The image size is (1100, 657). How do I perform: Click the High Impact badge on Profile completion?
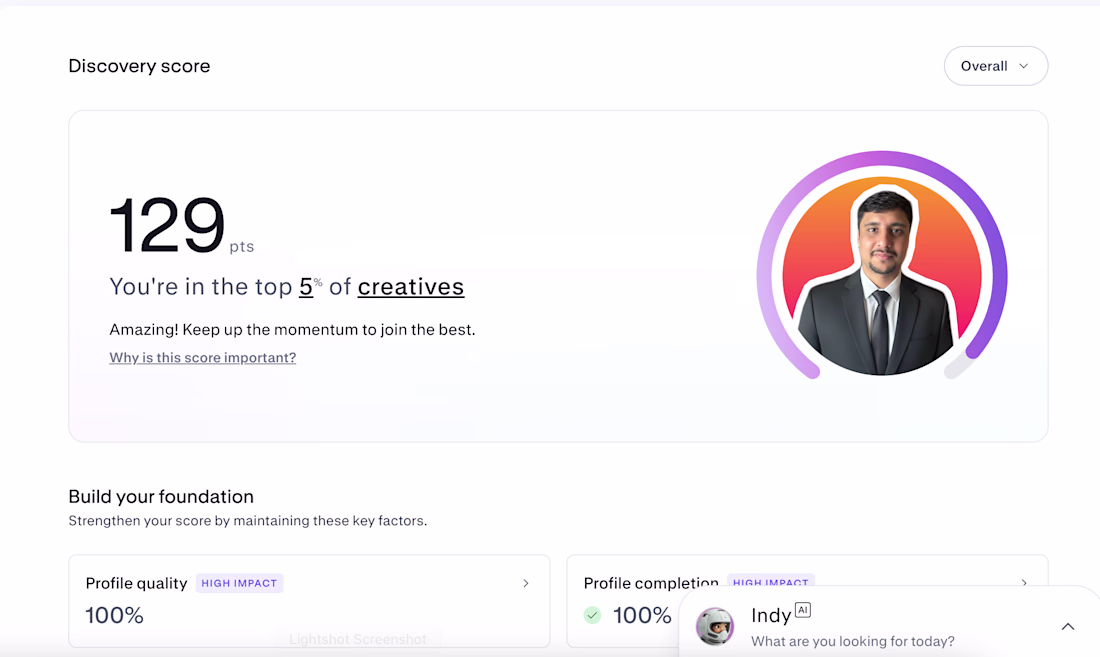(x=770, y=582)
